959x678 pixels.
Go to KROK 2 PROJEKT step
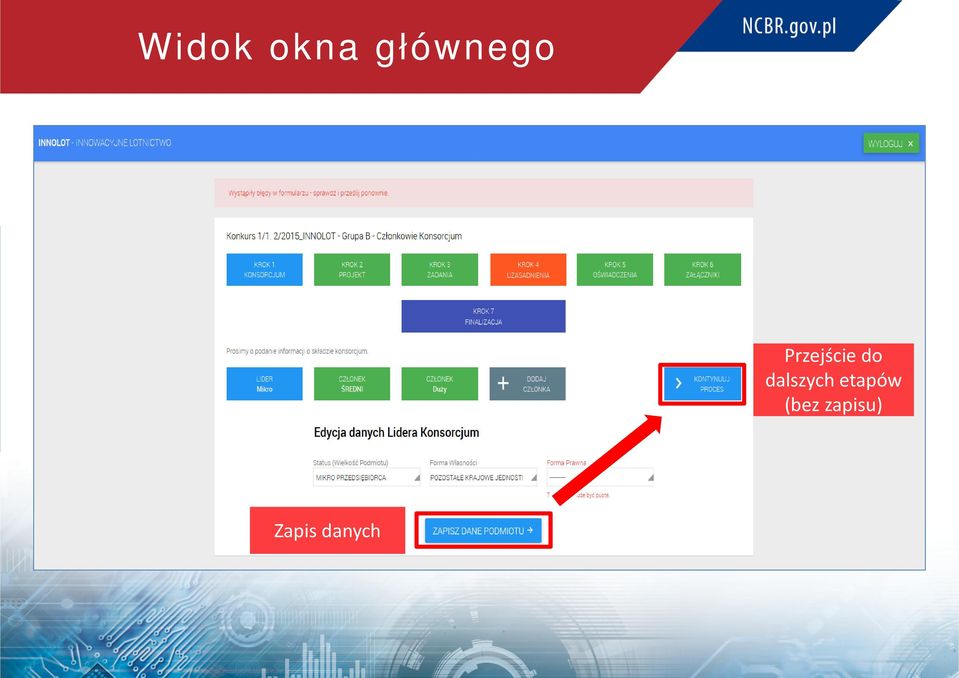pos(352,270)
